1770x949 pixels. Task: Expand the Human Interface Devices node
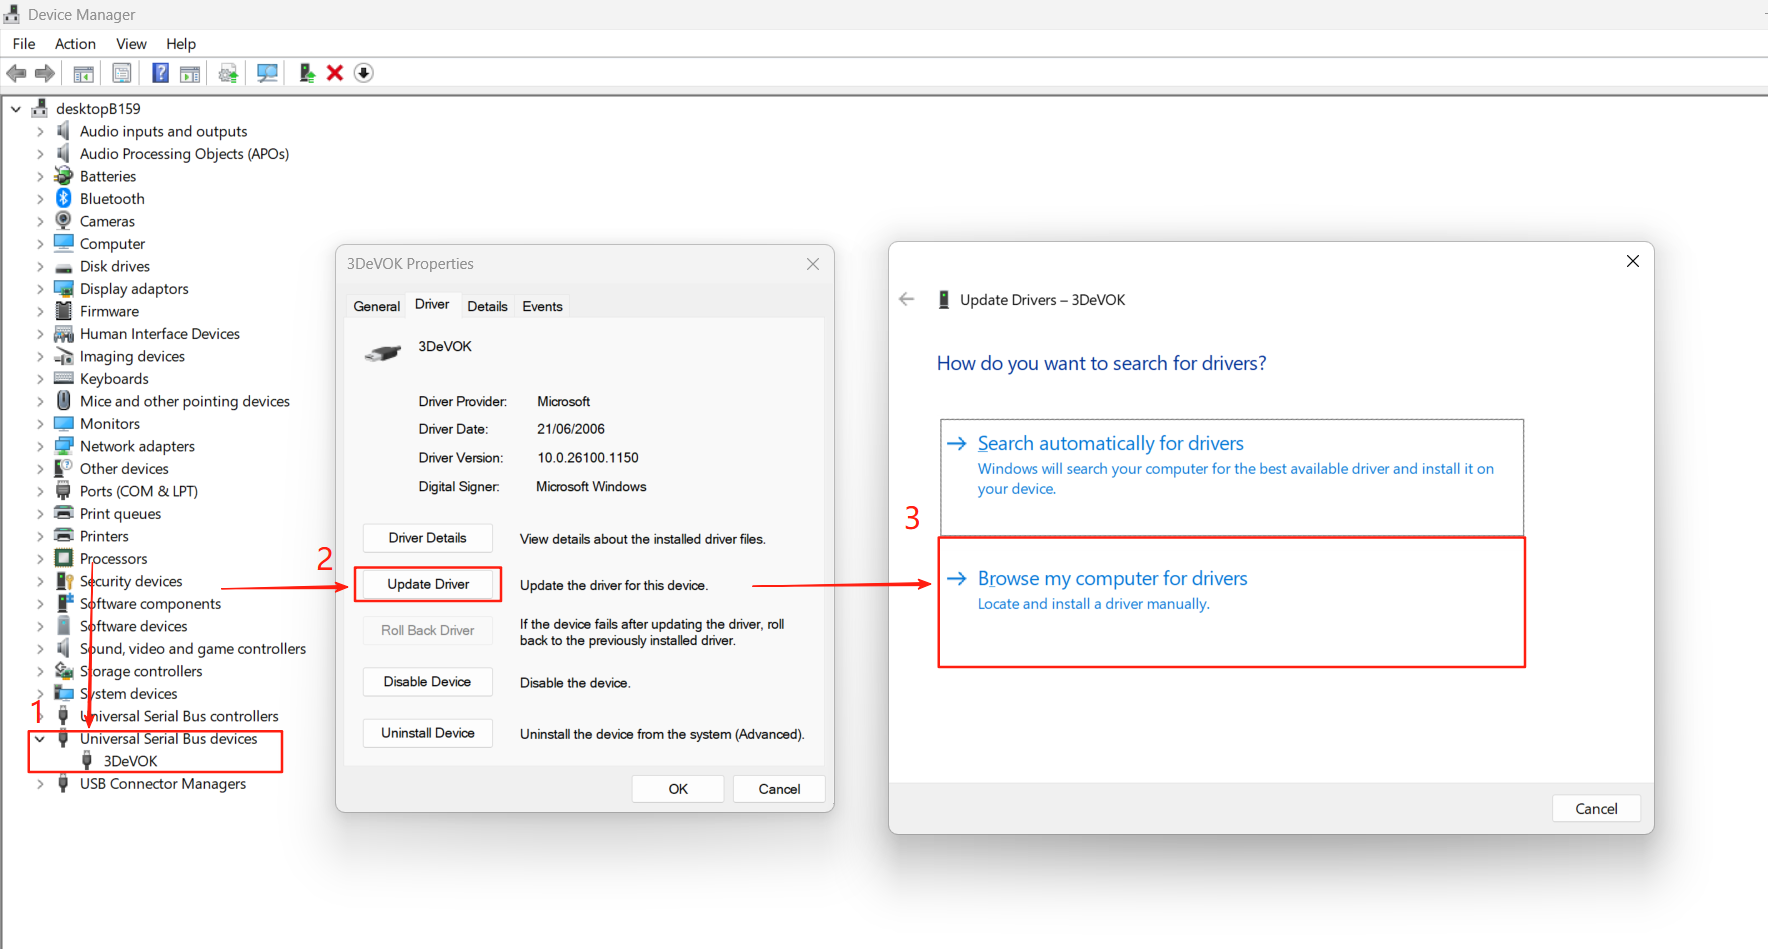[40, 334]
